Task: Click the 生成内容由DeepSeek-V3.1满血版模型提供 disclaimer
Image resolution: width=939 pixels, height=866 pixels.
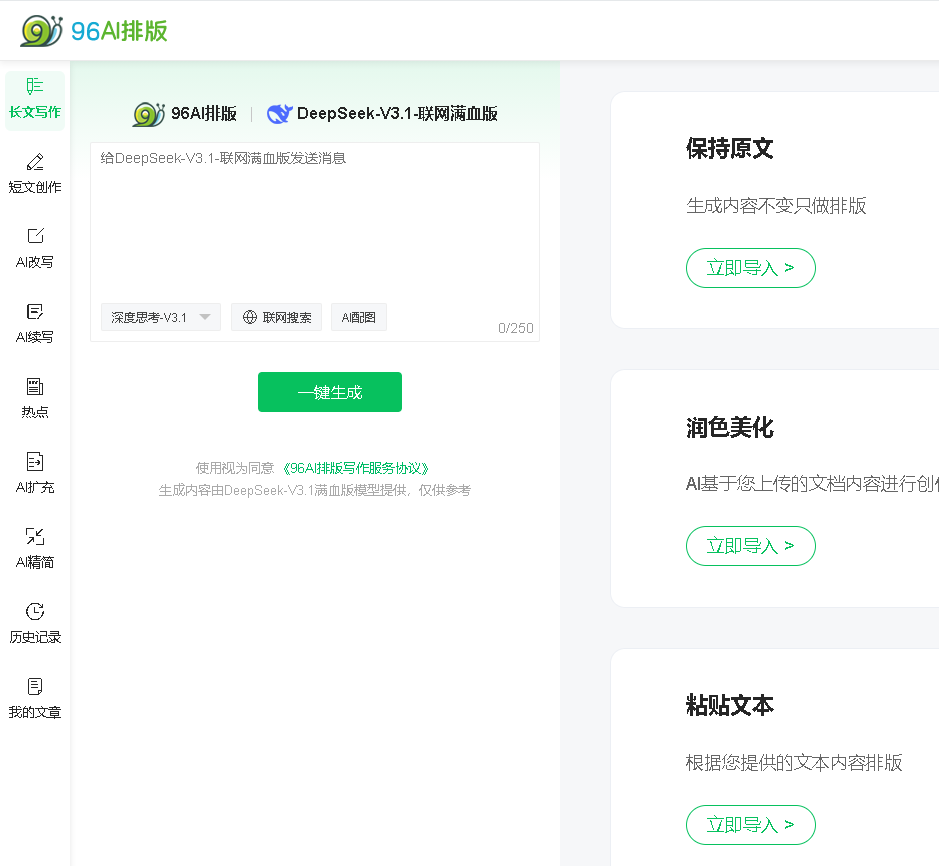Action: click(315, 490)
